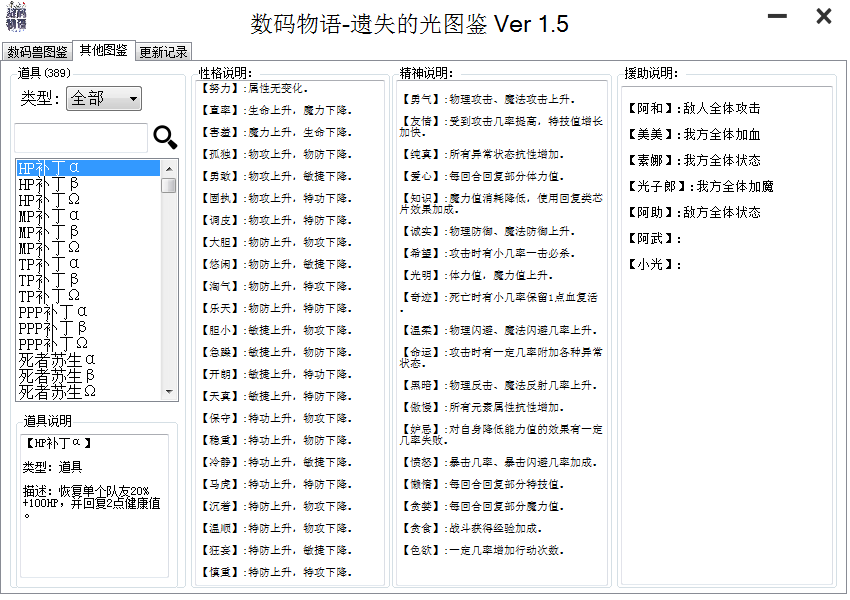
Task: Switch to the 数码兽图鉴 tab
Action: coord(37,52)
